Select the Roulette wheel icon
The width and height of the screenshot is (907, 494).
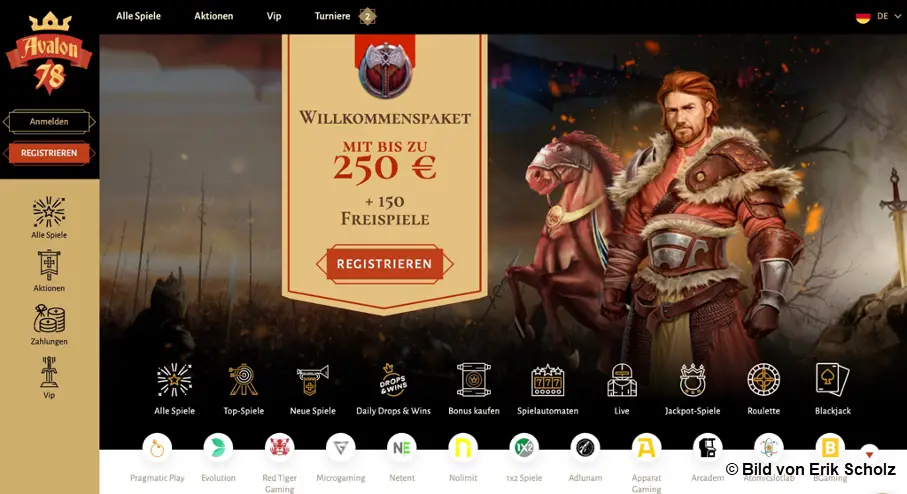pyautogui.click(x=764, y=380)
